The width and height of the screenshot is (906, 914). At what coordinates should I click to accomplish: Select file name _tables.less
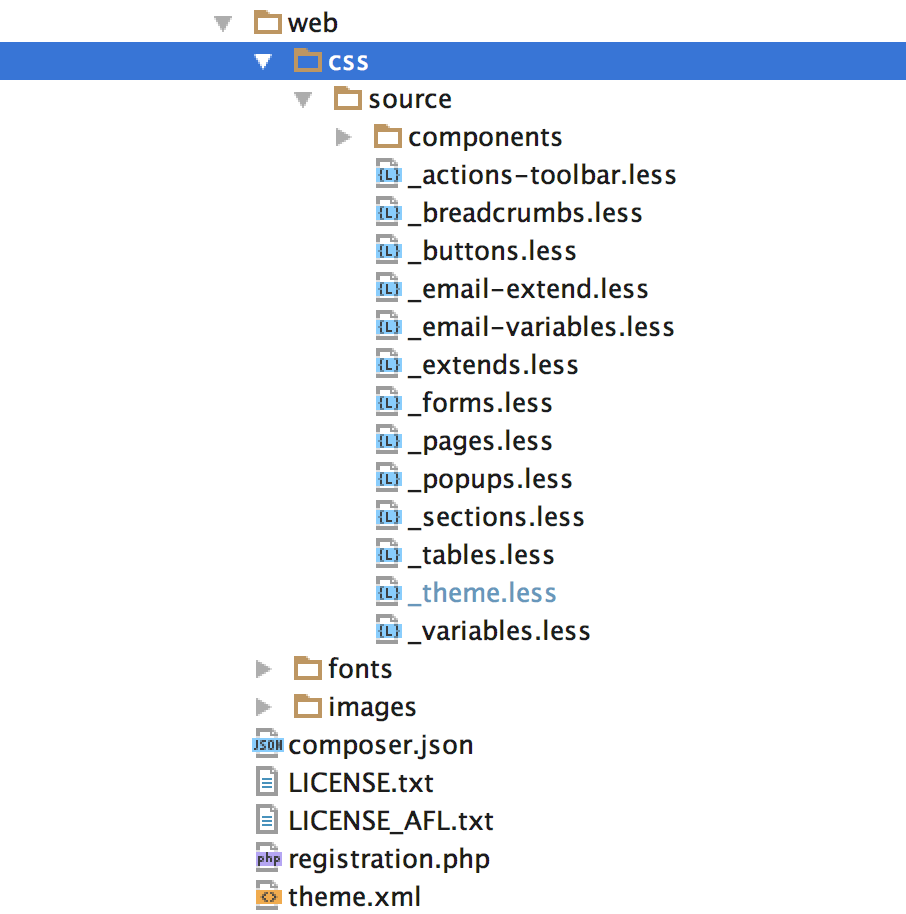pyautogui.click(x=482, y=555)
